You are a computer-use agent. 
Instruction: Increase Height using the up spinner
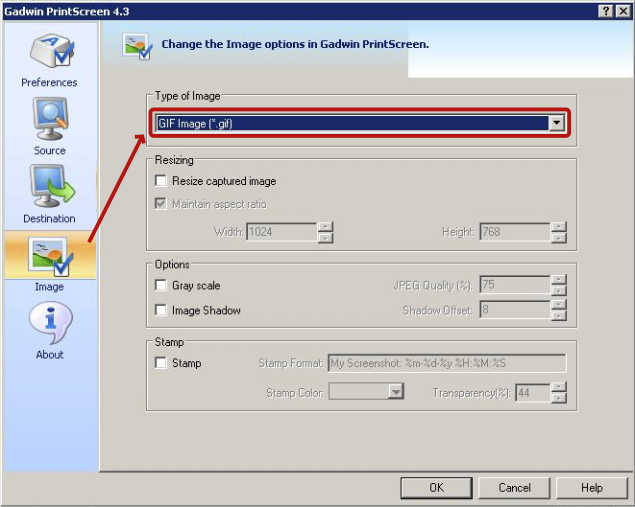(559, 226)
